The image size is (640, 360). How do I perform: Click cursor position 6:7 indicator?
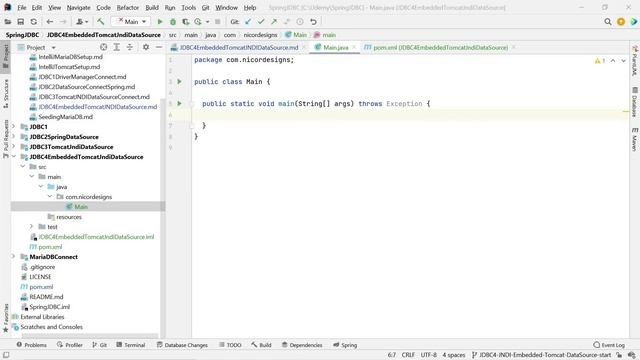pyautogui.click(x=391, y=355)
